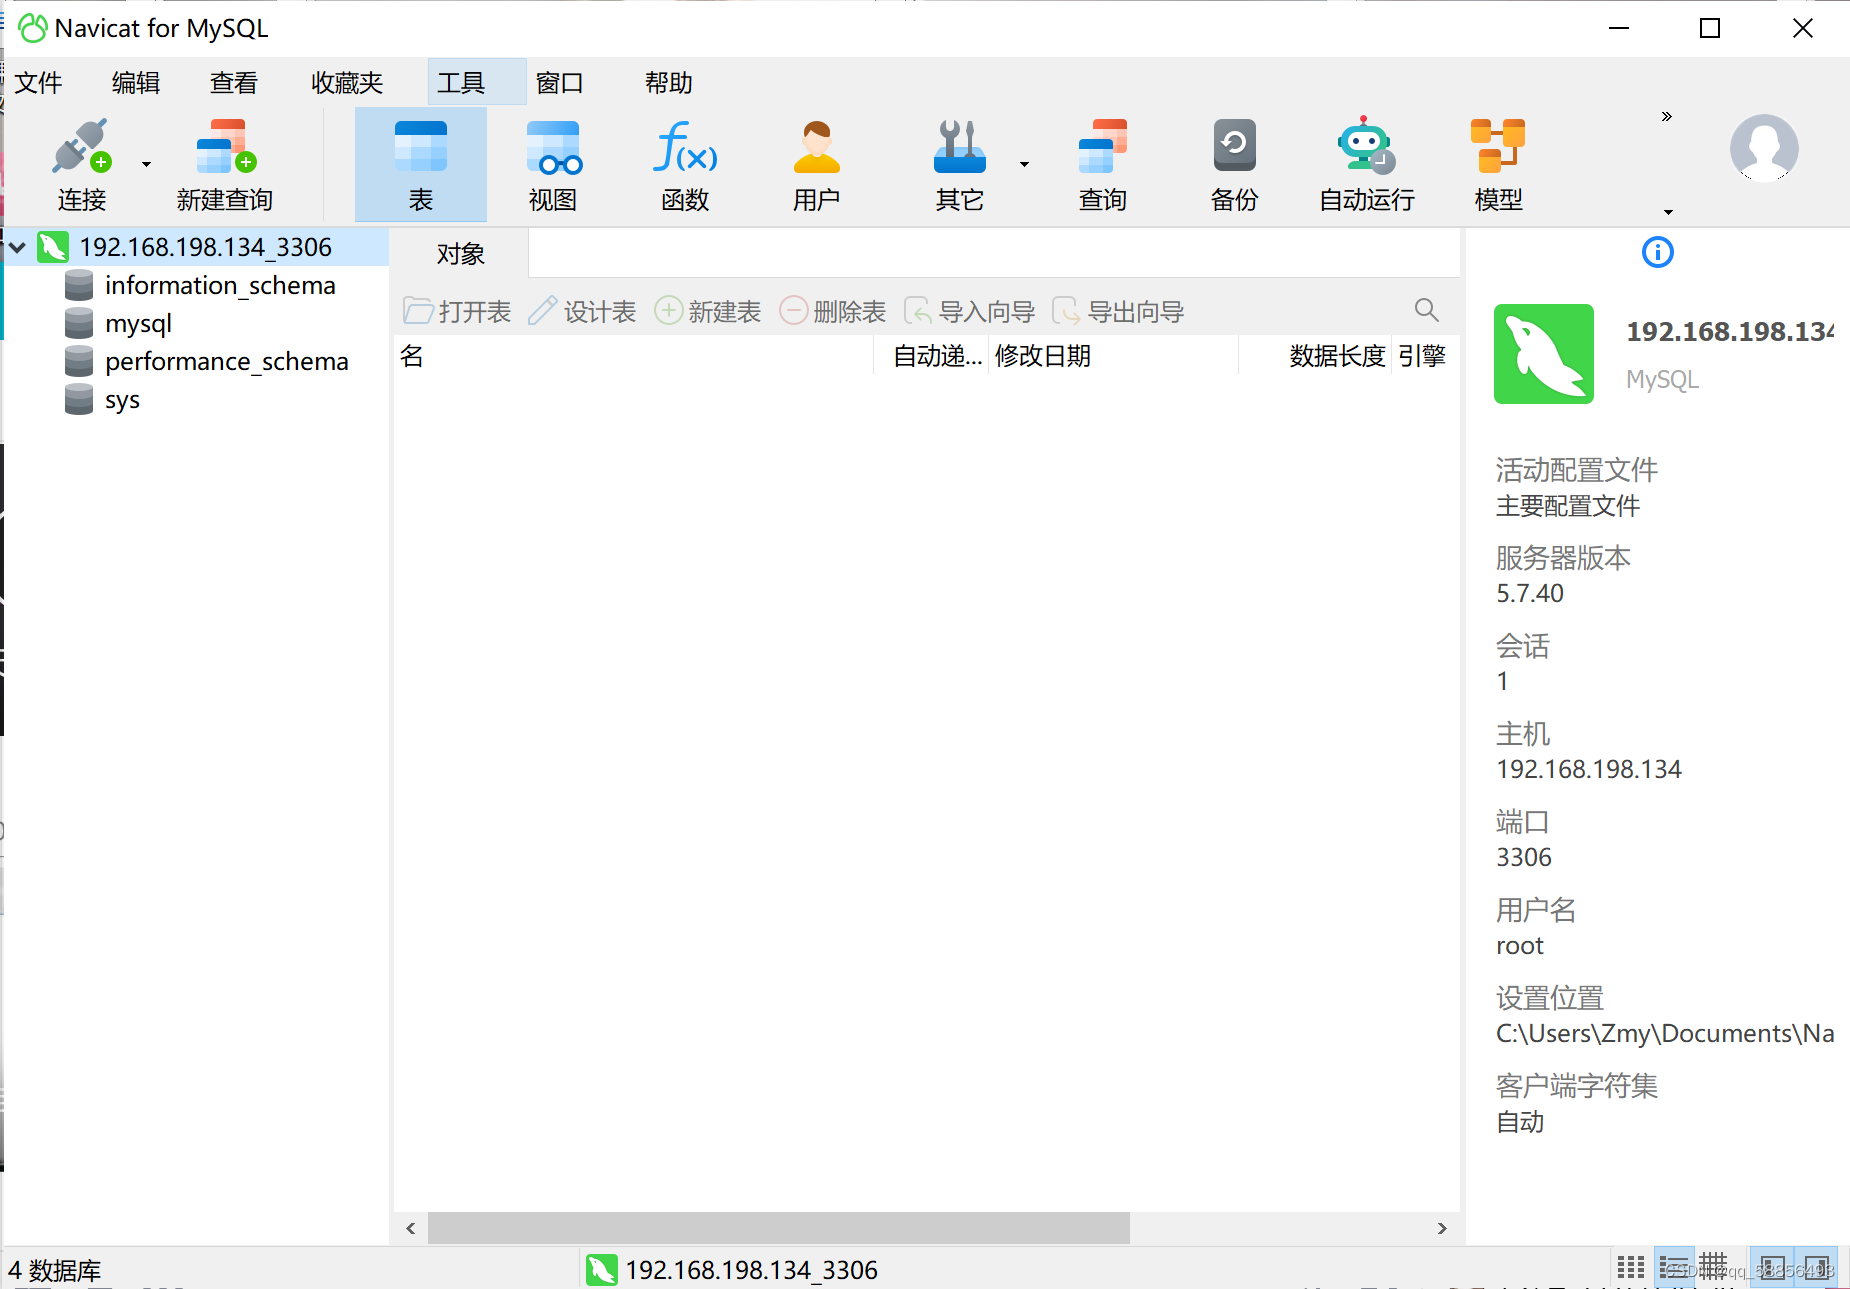1850x1289 pixels.
Task: Open the small toolbar options arrow below »
Action: (x=1667, y=211)
